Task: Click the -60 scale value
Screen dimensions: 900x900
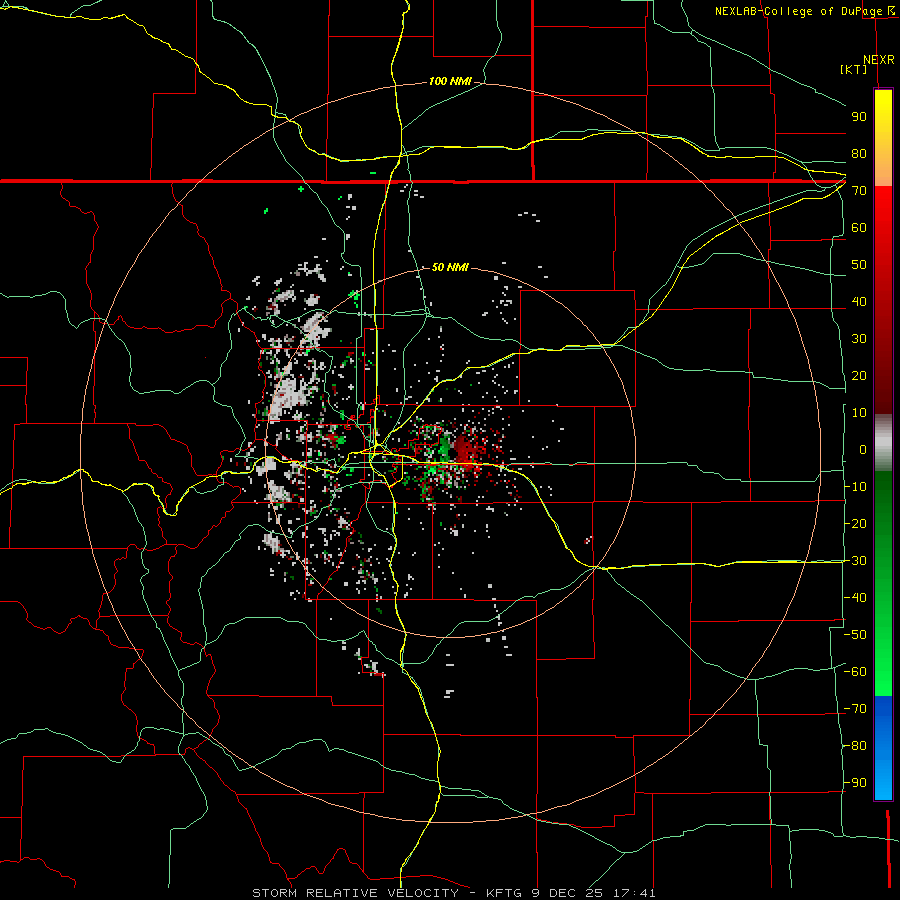Action: coord(855,672)
